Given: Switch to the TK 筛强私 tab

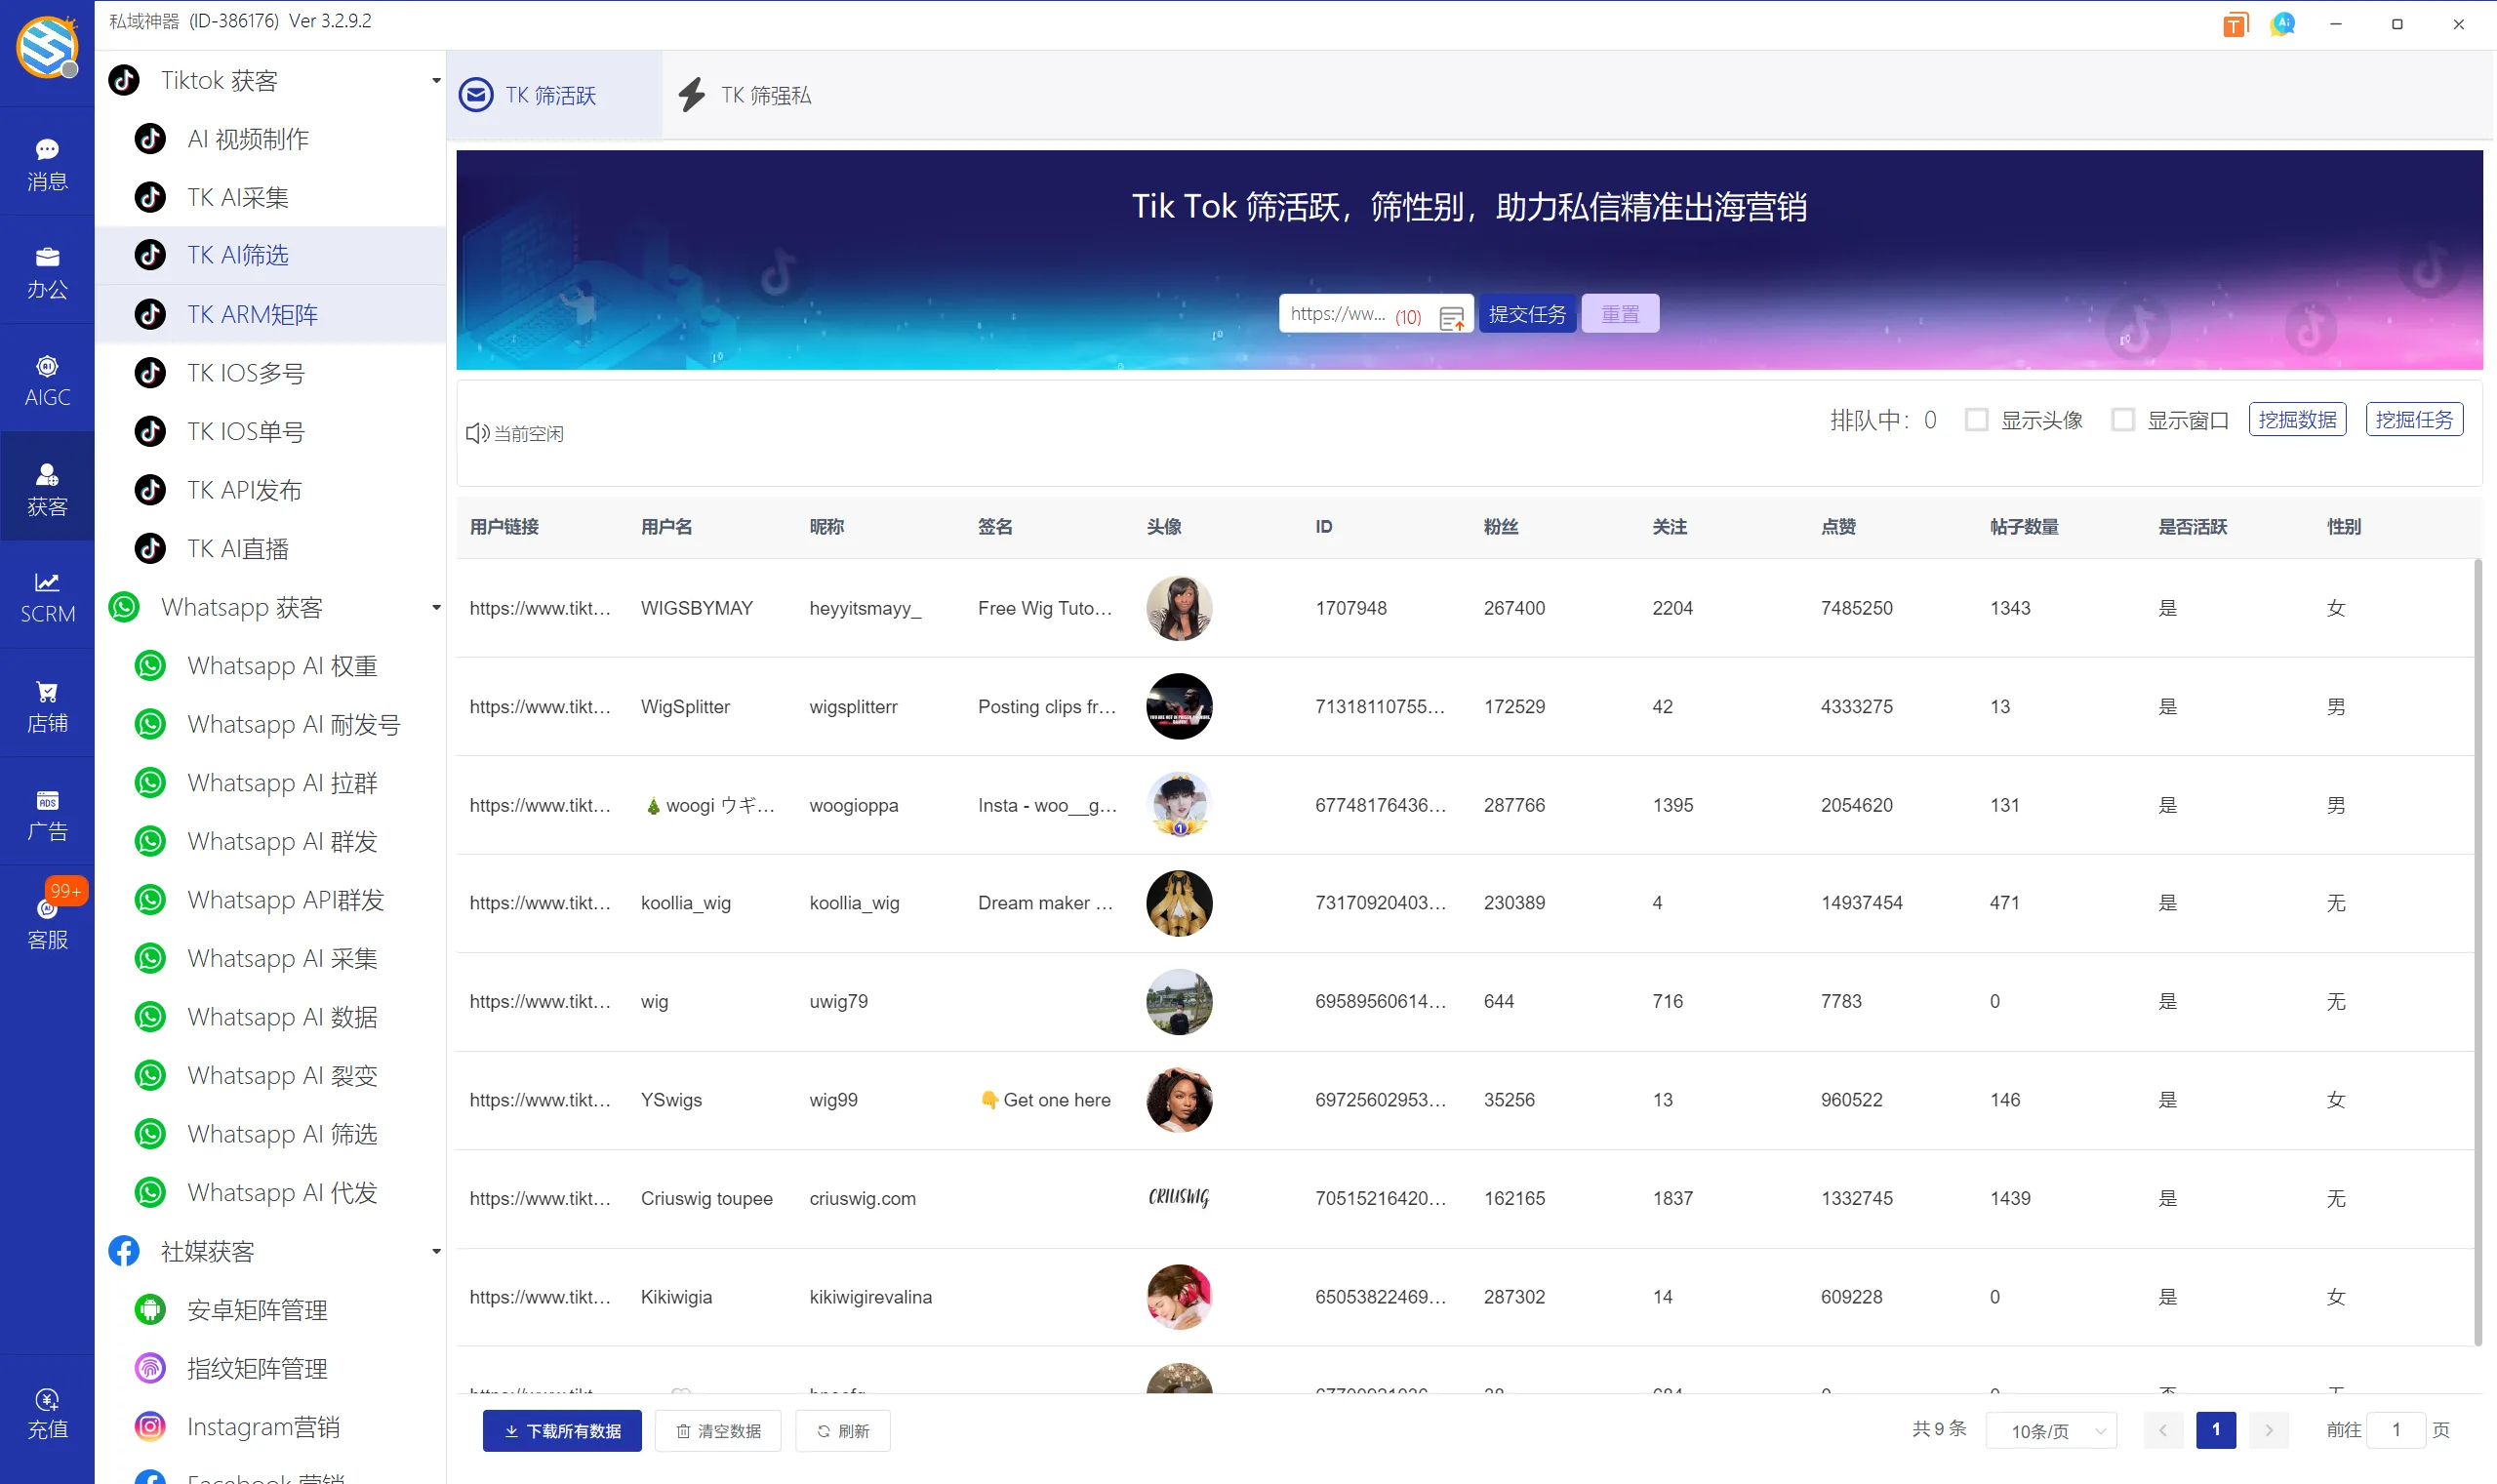Looking at the screenshot, I should point(746,95).
